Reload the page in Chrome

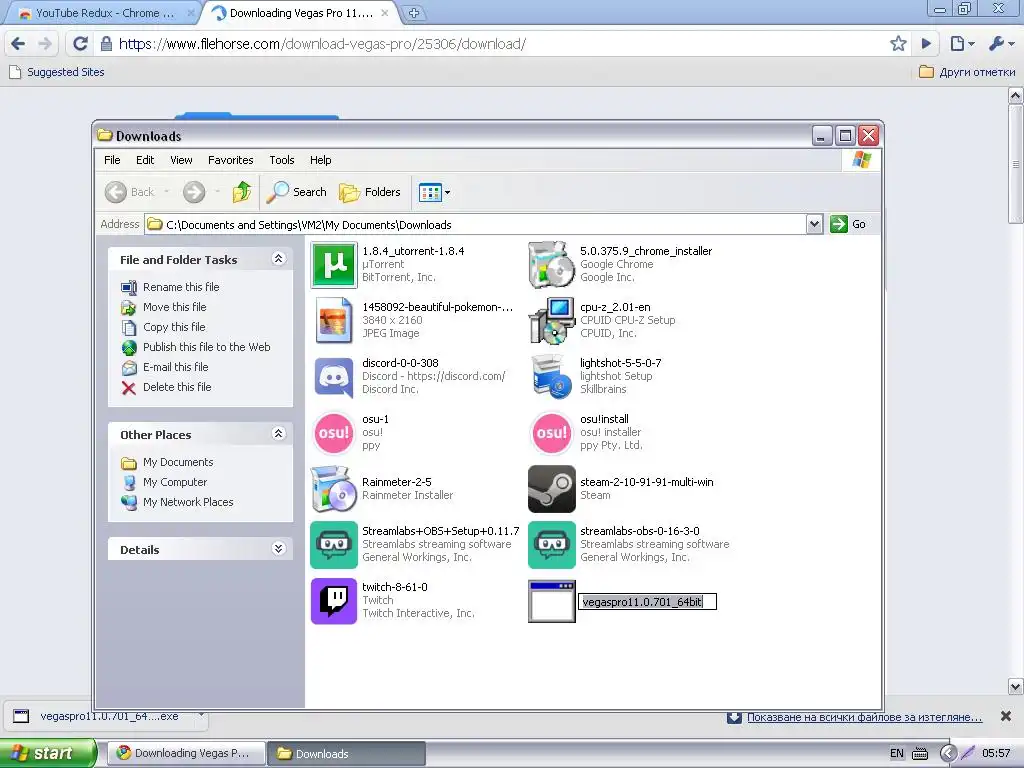[x=80, y=44]
